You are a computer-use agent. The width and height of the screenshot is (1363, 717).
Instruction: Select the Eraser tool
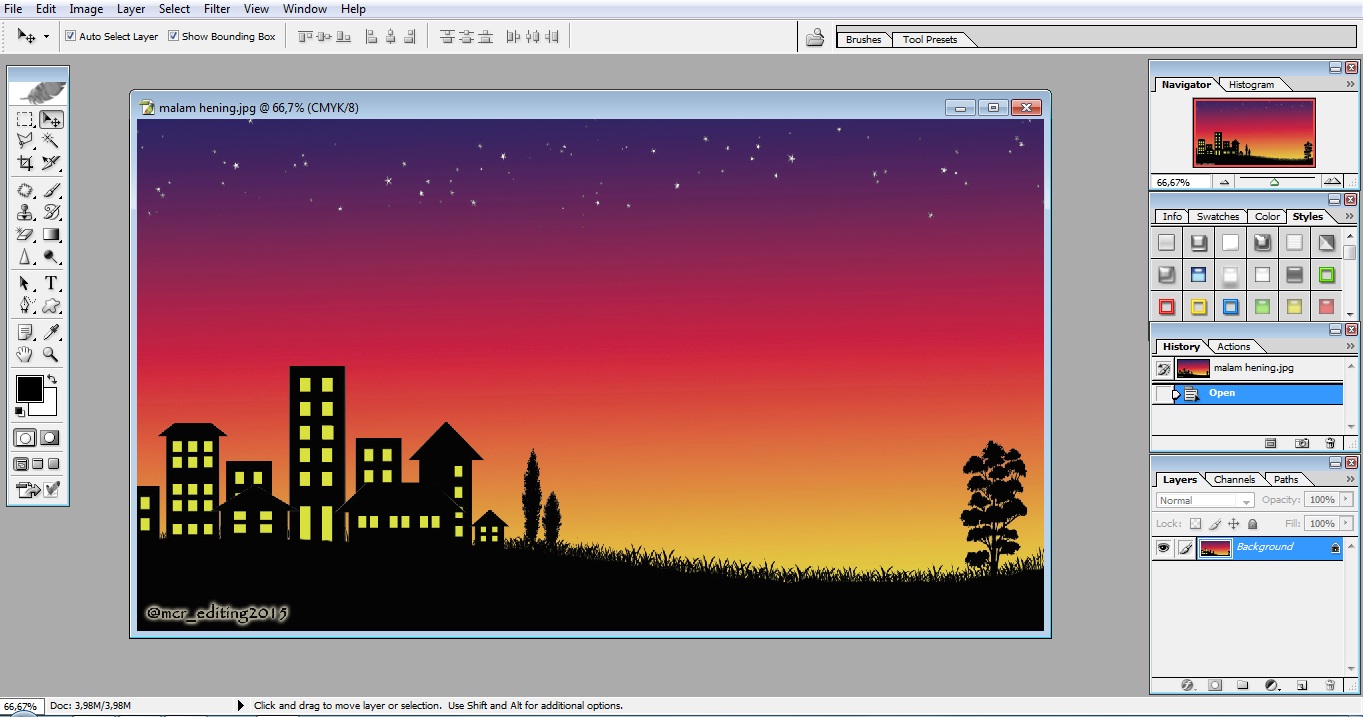[x=25, y=234]
